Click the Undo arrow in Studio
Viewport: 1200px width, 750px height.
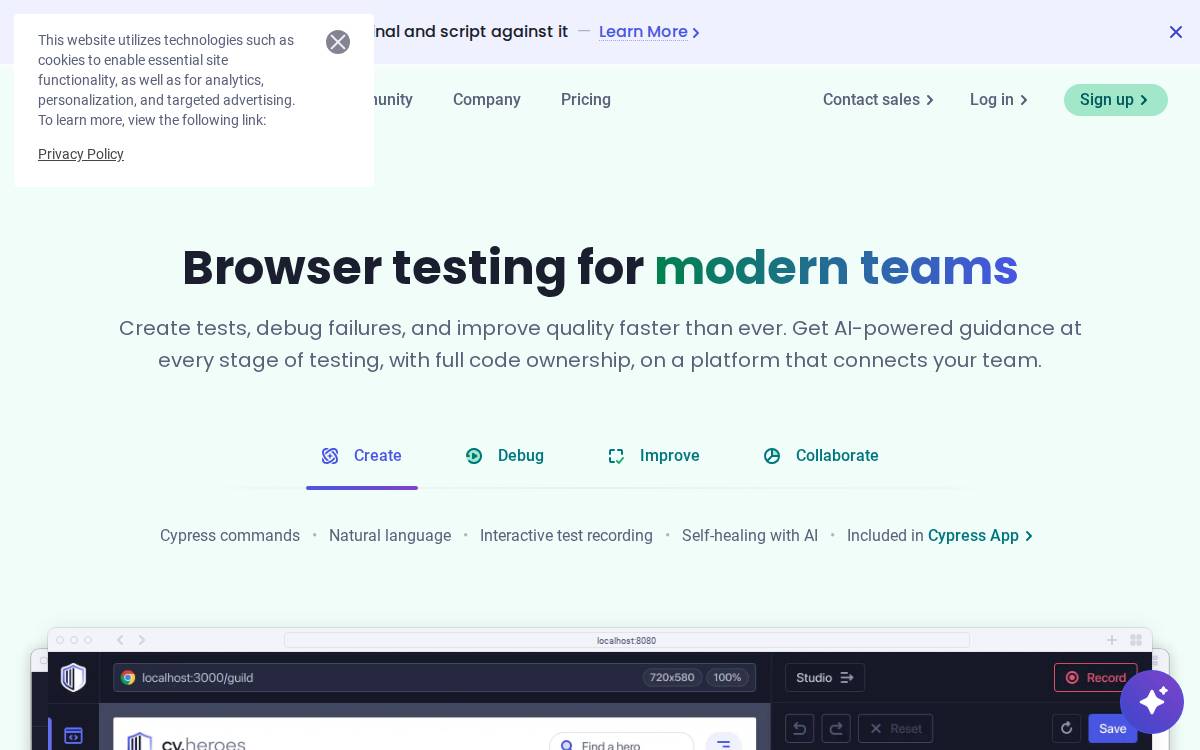(x=799, y=728)
